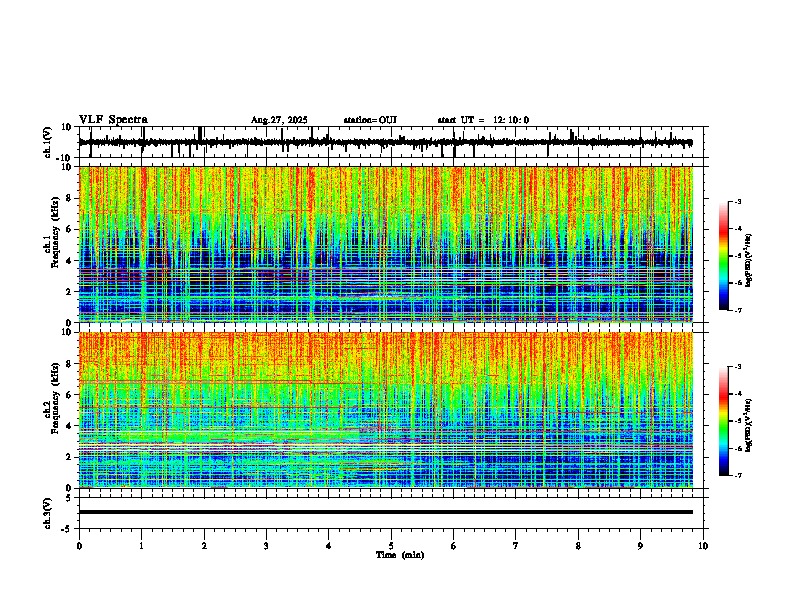
Task: Click time axis tick label "1"
Action: [141, 546]
